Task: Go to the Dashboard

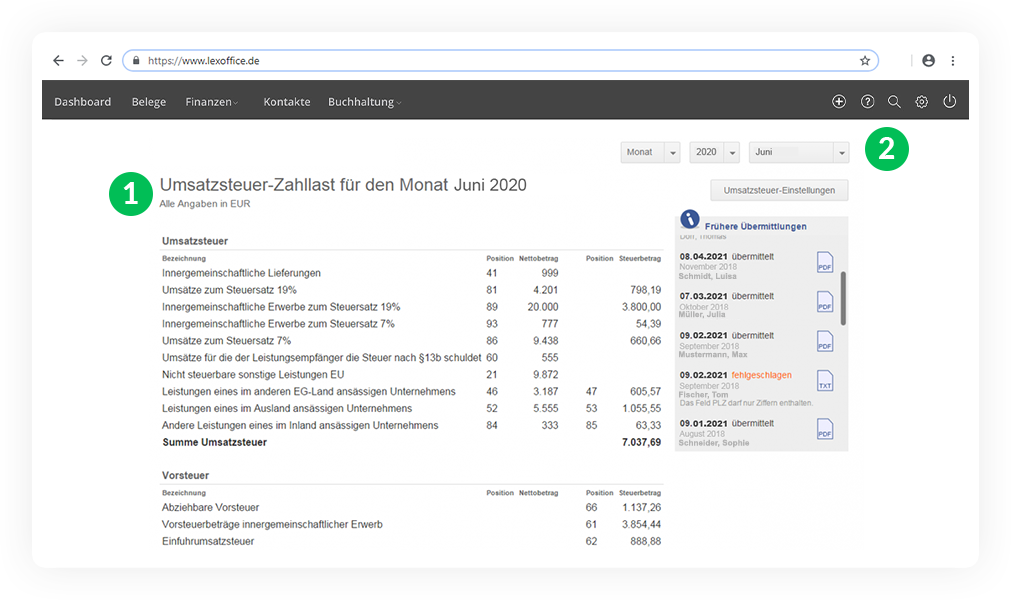Action: click(x=83, y=102)
